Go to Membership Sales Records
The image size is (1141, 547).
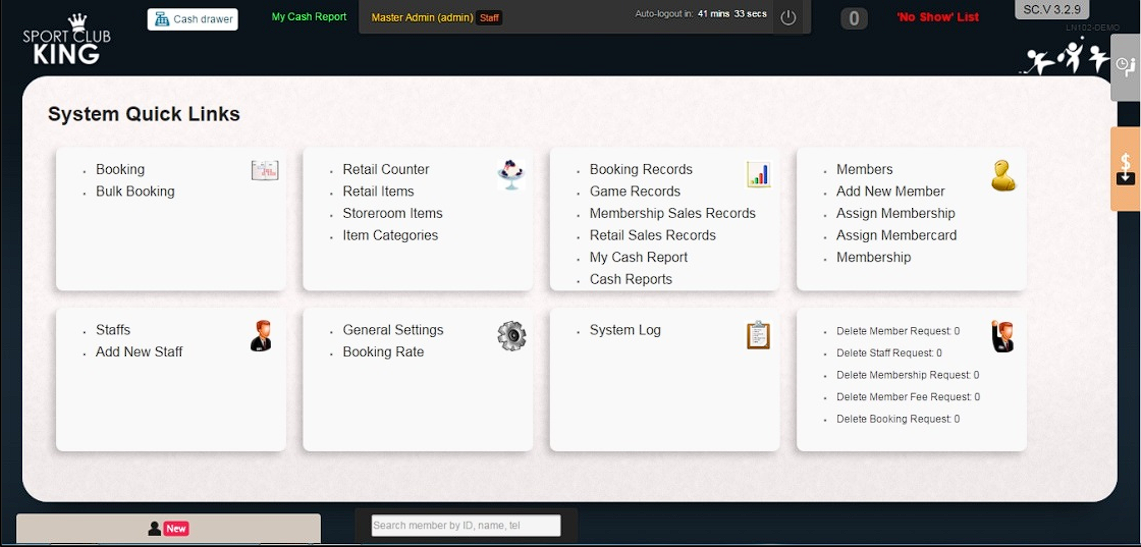[672, 213]
